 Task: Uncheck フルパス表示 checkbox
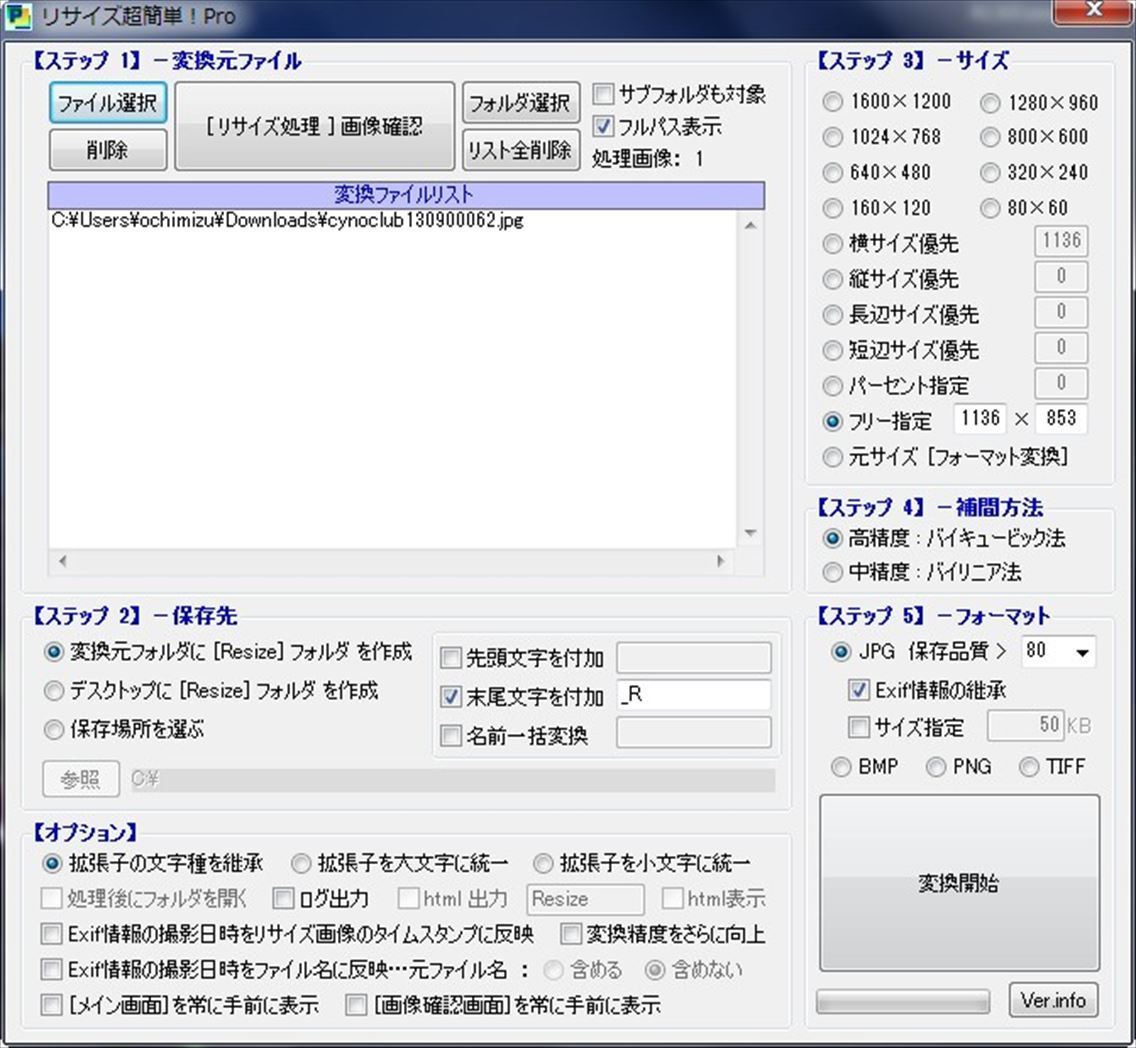click(603, 127)
